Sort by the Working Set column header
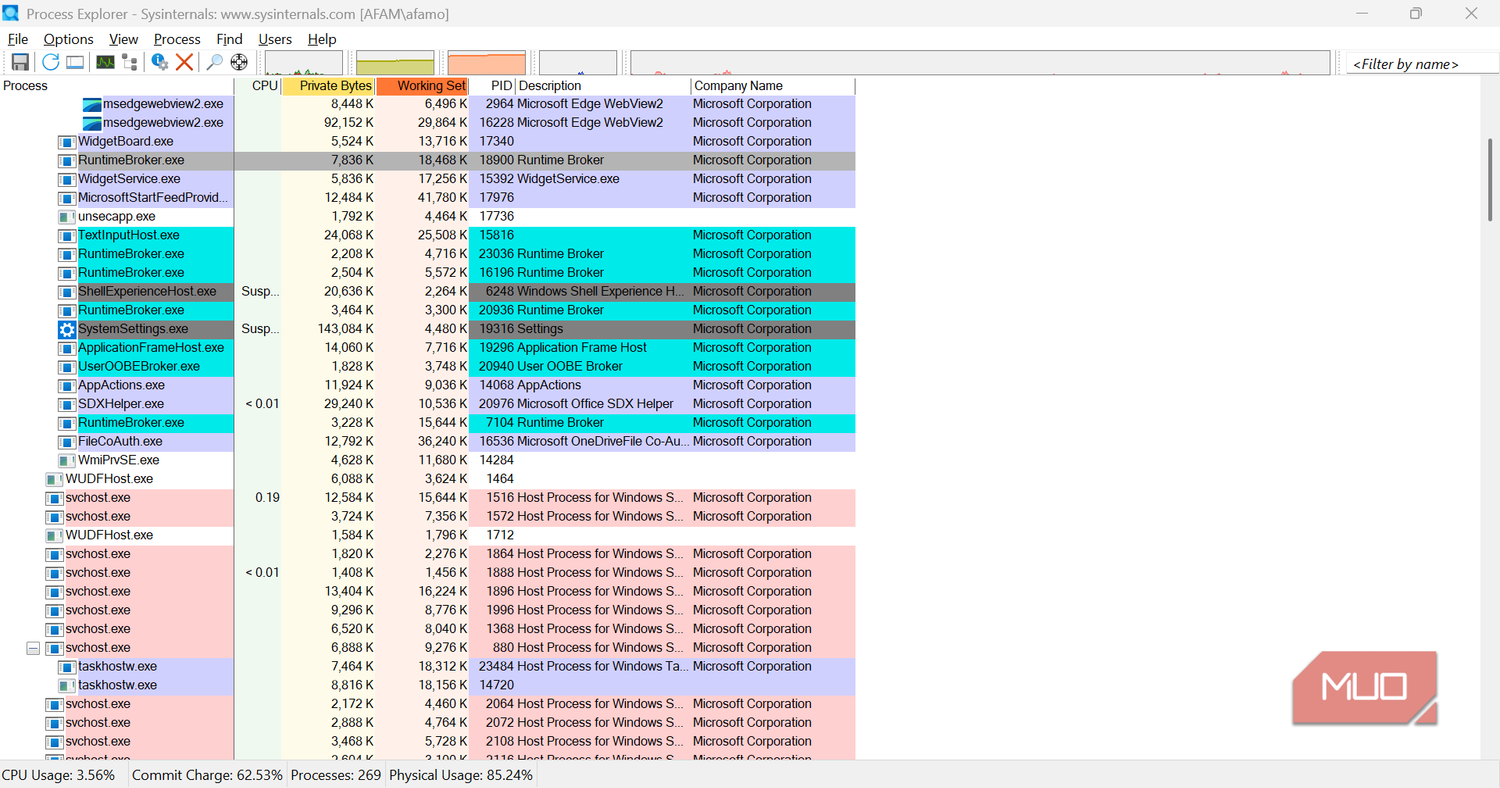The image size is (1500, 788). pos(422,86)
